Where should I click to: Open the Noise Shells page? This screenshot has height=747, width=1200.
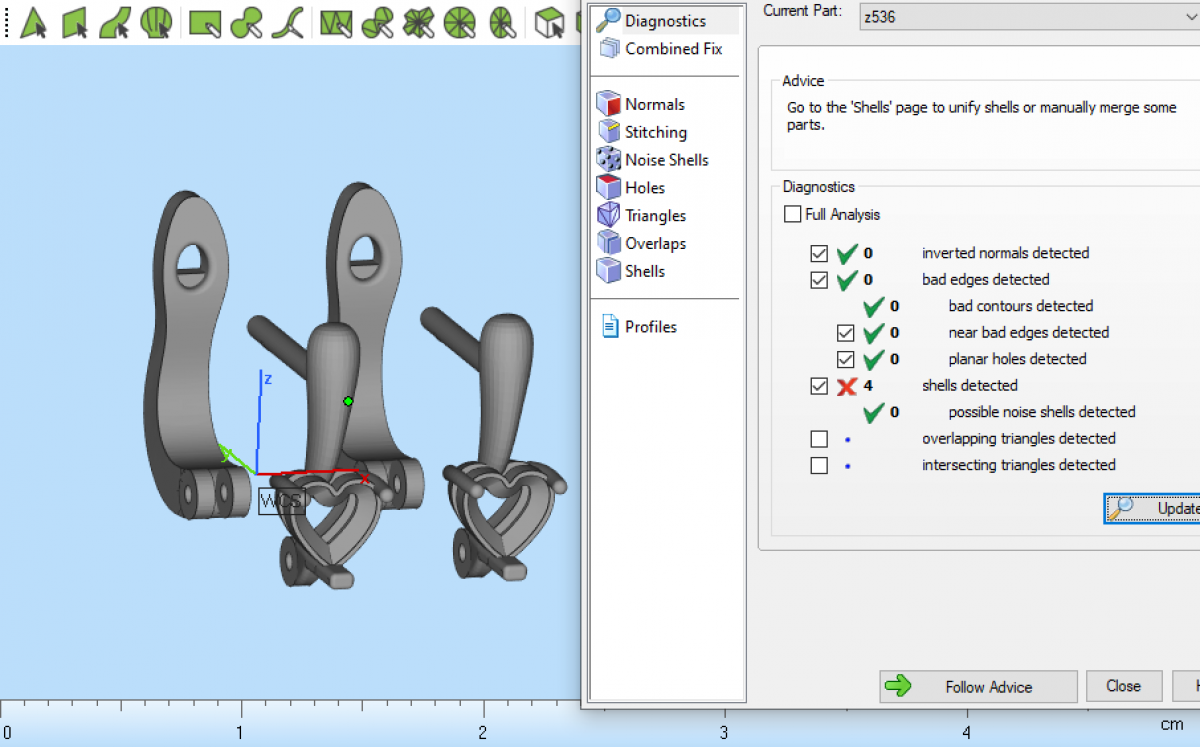point(666,160)
